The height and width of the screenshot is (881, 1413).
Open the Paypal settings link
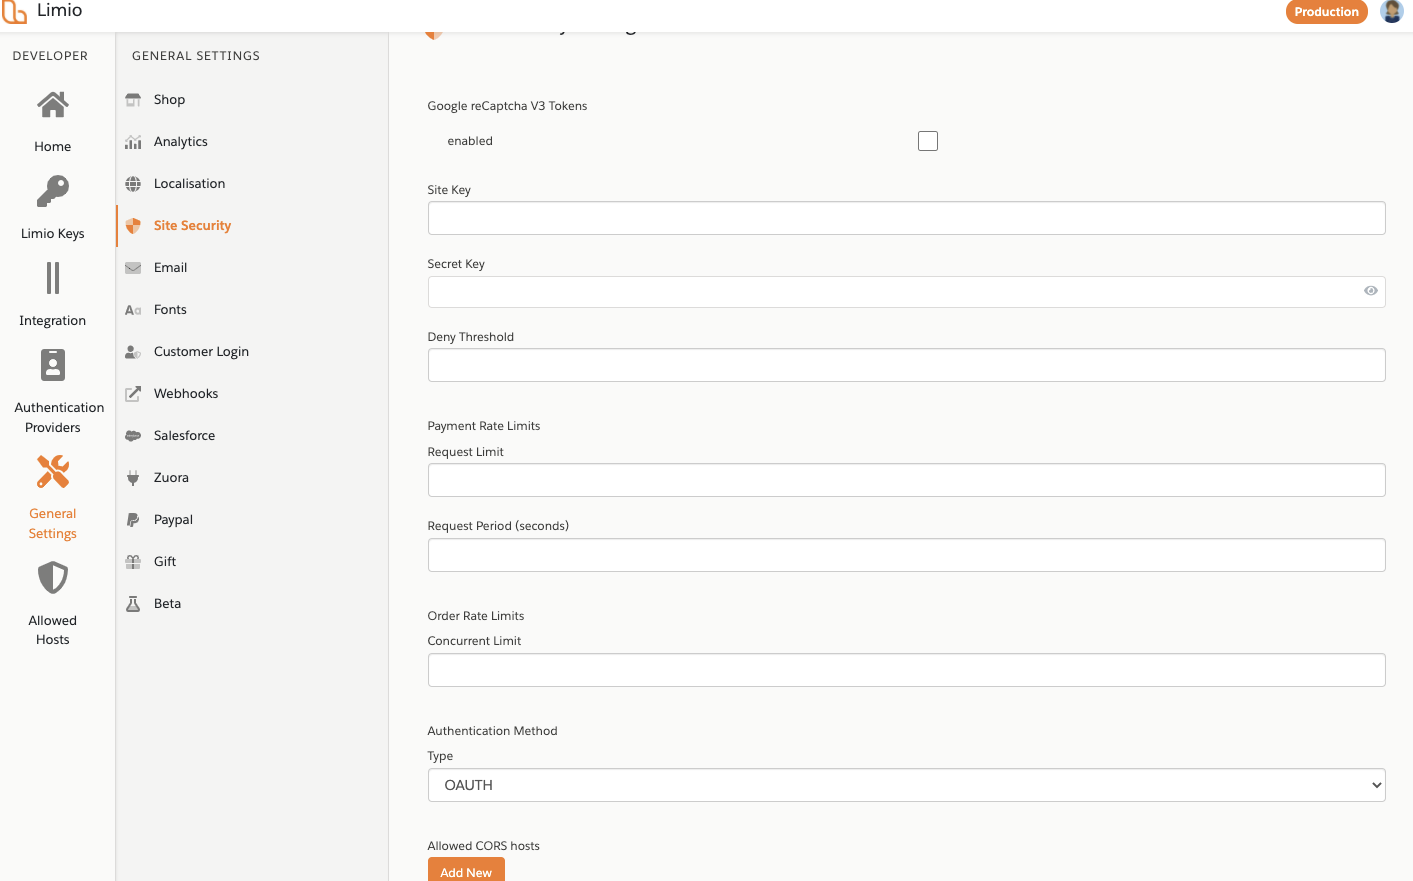click(173, 520)
